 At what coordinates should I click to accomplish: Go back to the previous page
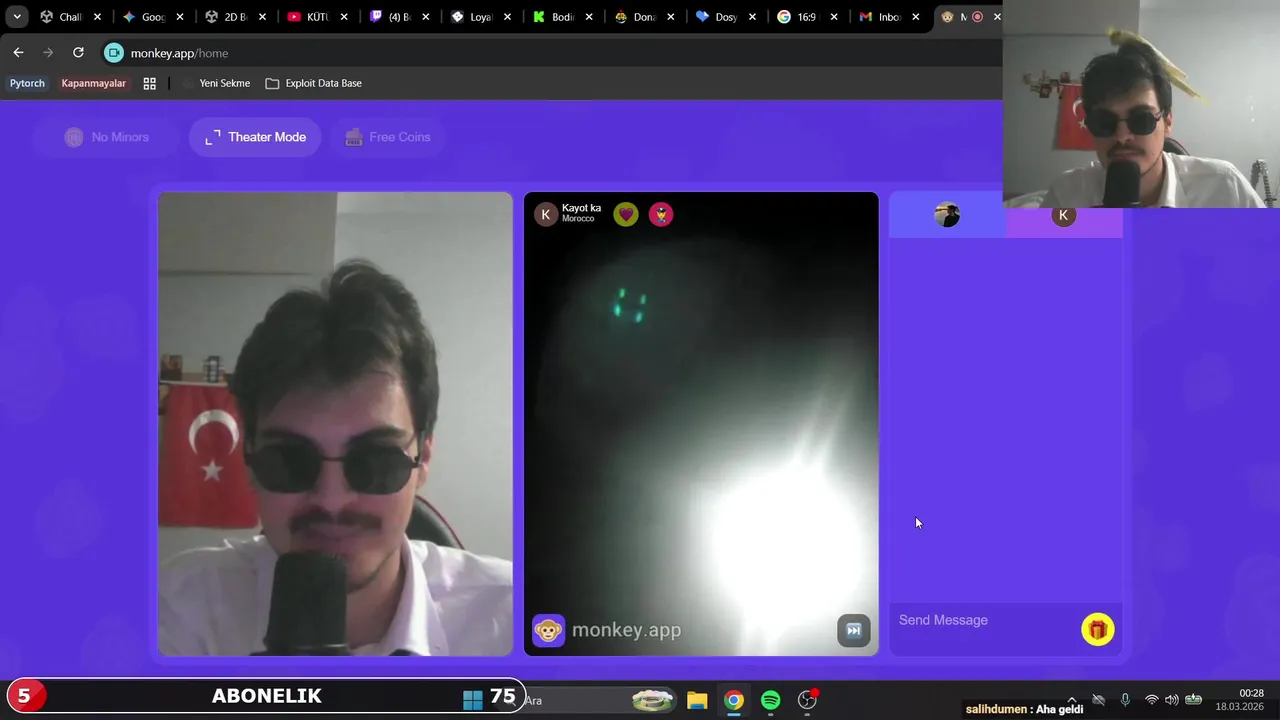click(x=18, y=53)
